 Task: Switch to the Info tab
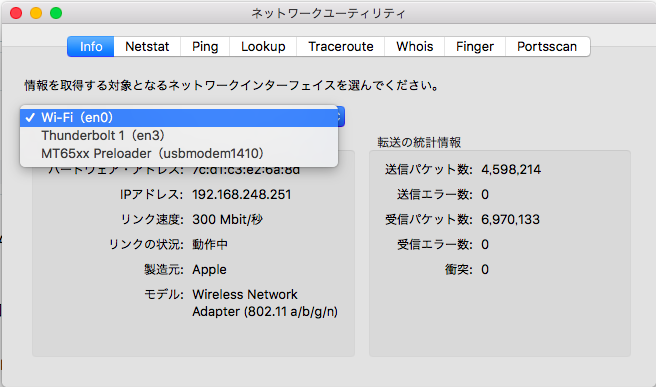pyautogui.click(x=91, y=46)
